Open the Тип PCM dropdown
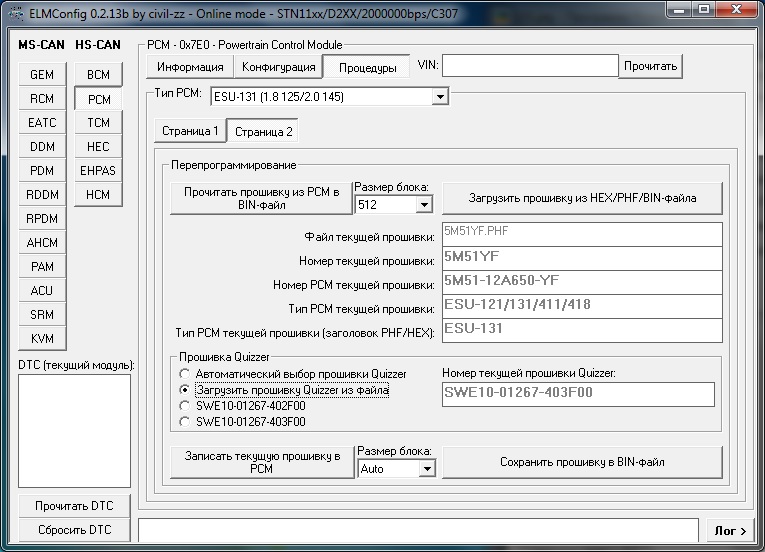 point(440,97)
